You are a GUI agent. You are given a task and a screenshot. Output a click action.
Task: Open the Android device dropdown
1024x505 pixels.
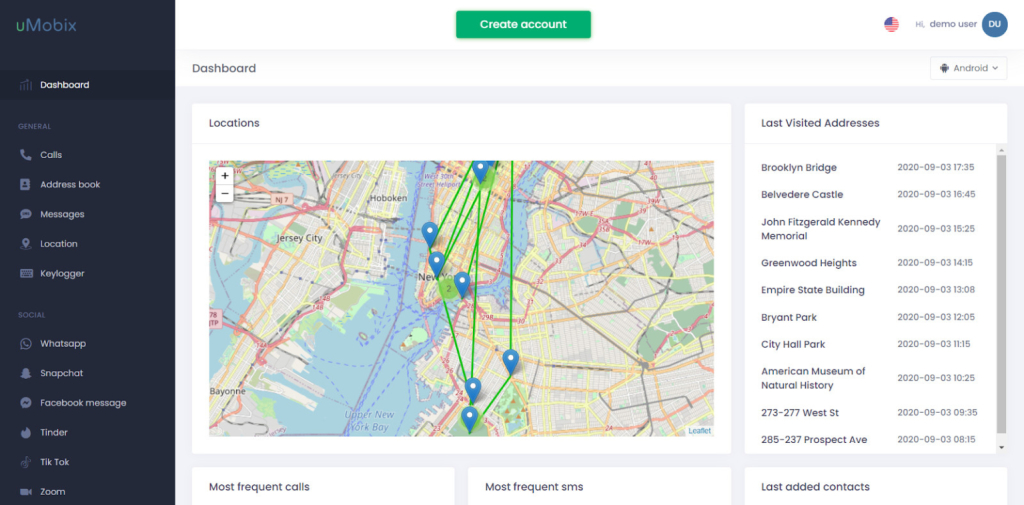tap(968, 68)
